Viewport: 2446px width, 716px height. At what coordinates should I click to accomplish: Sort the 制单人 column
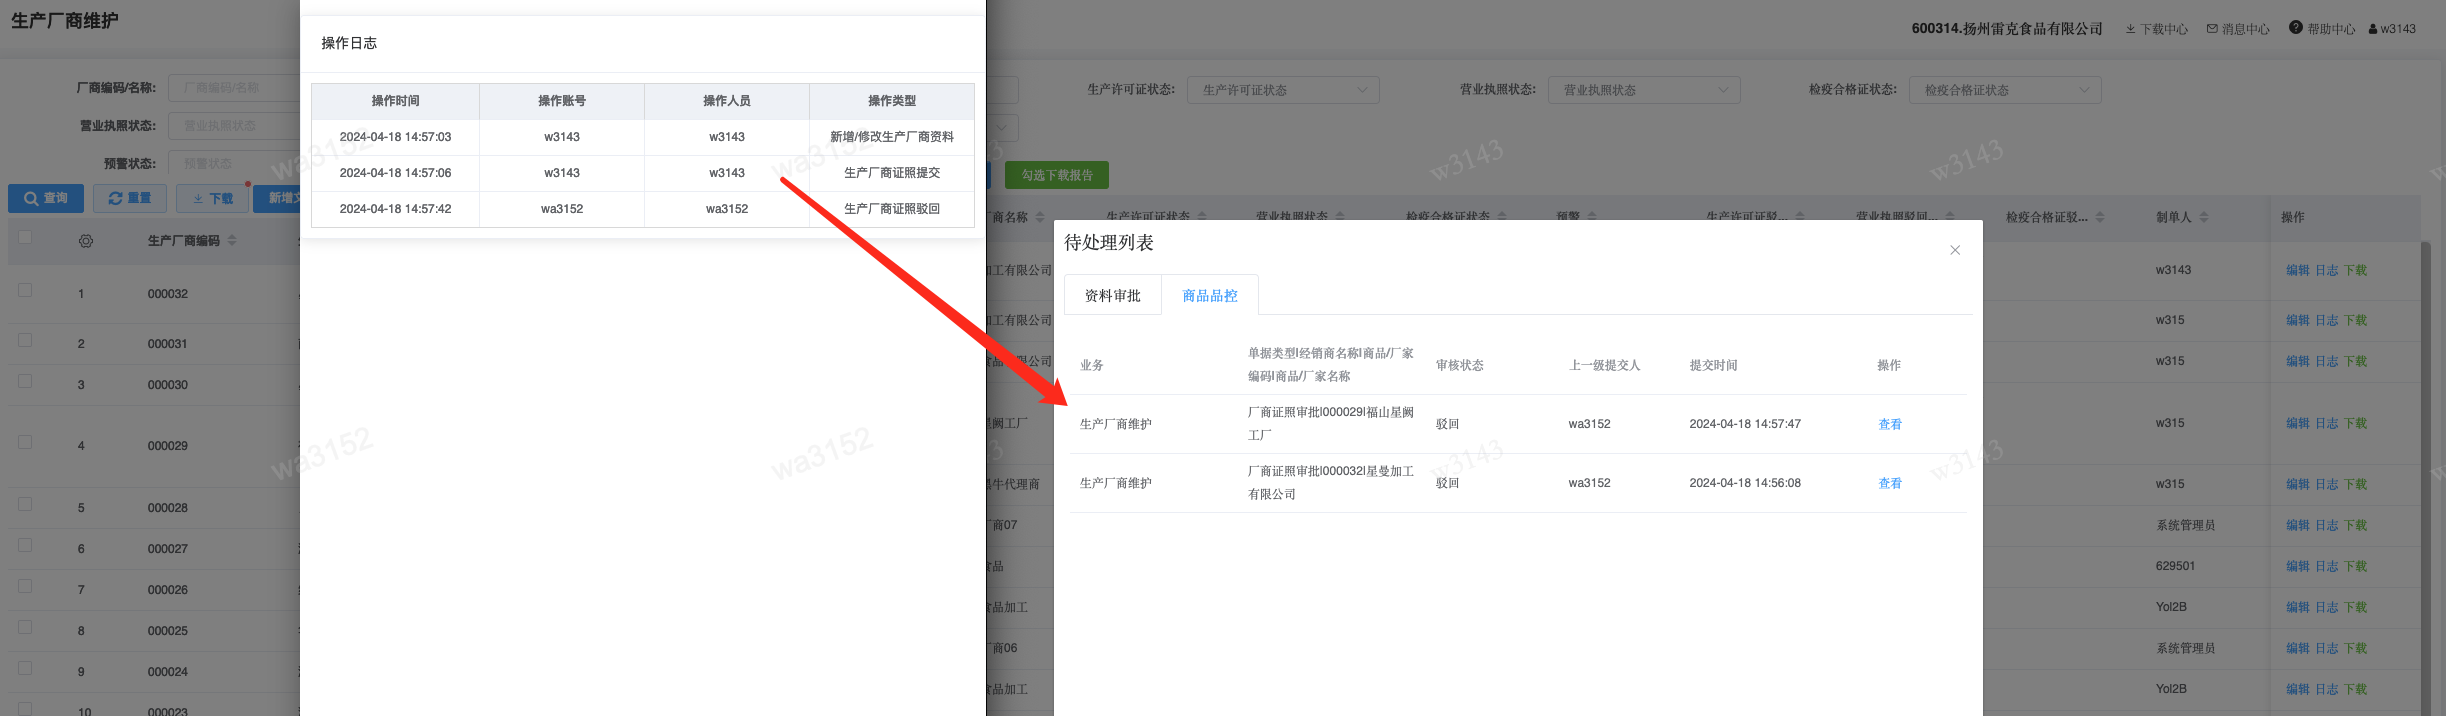click(x=2204, y=217)
